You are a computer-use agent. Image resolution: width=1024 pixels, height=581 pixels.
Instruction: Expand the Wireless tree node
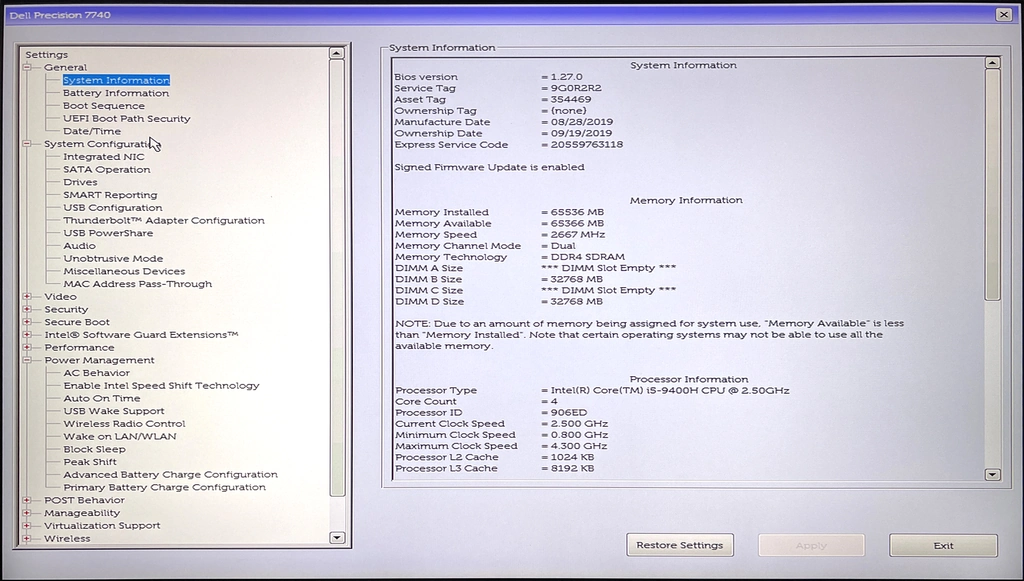tap(27, 539)
